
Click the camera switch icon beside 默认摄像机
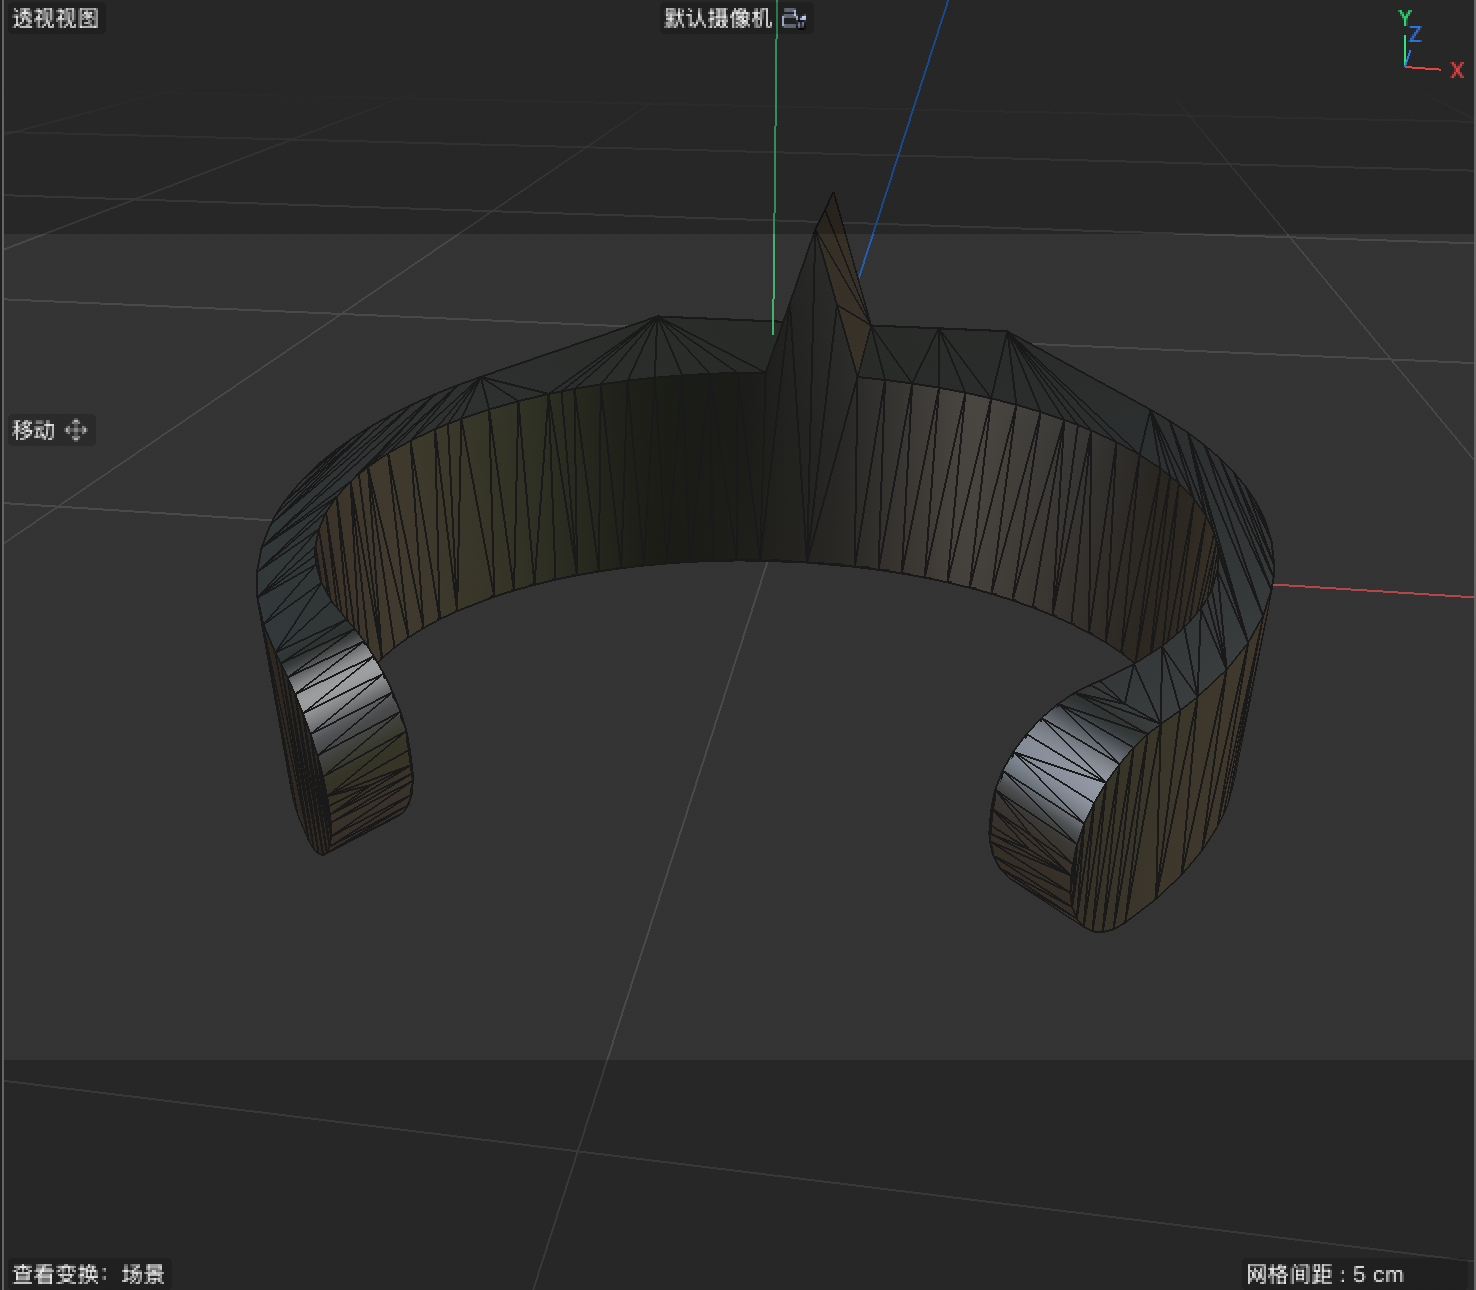click(794, 18)
